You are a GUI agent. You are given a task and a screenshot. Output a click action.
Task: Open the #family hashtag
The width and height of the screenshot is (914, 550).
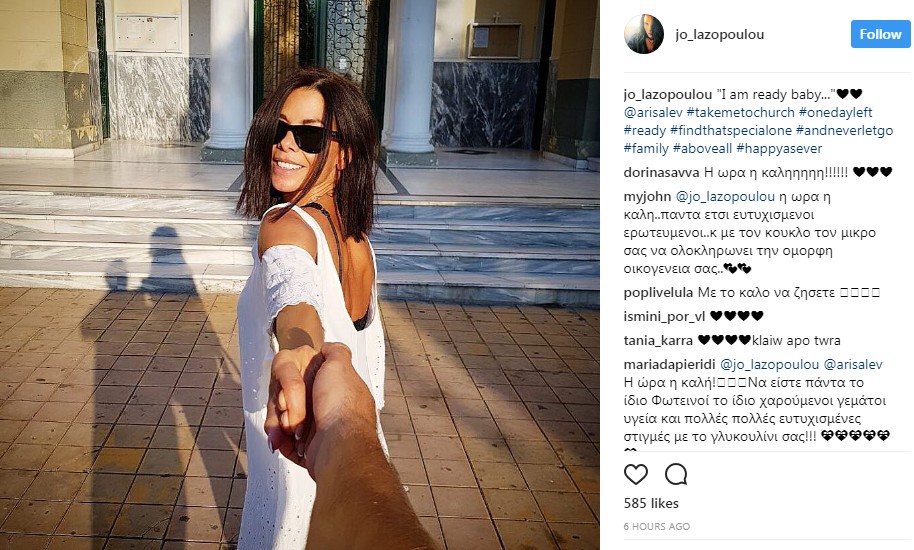click(646, 148)
